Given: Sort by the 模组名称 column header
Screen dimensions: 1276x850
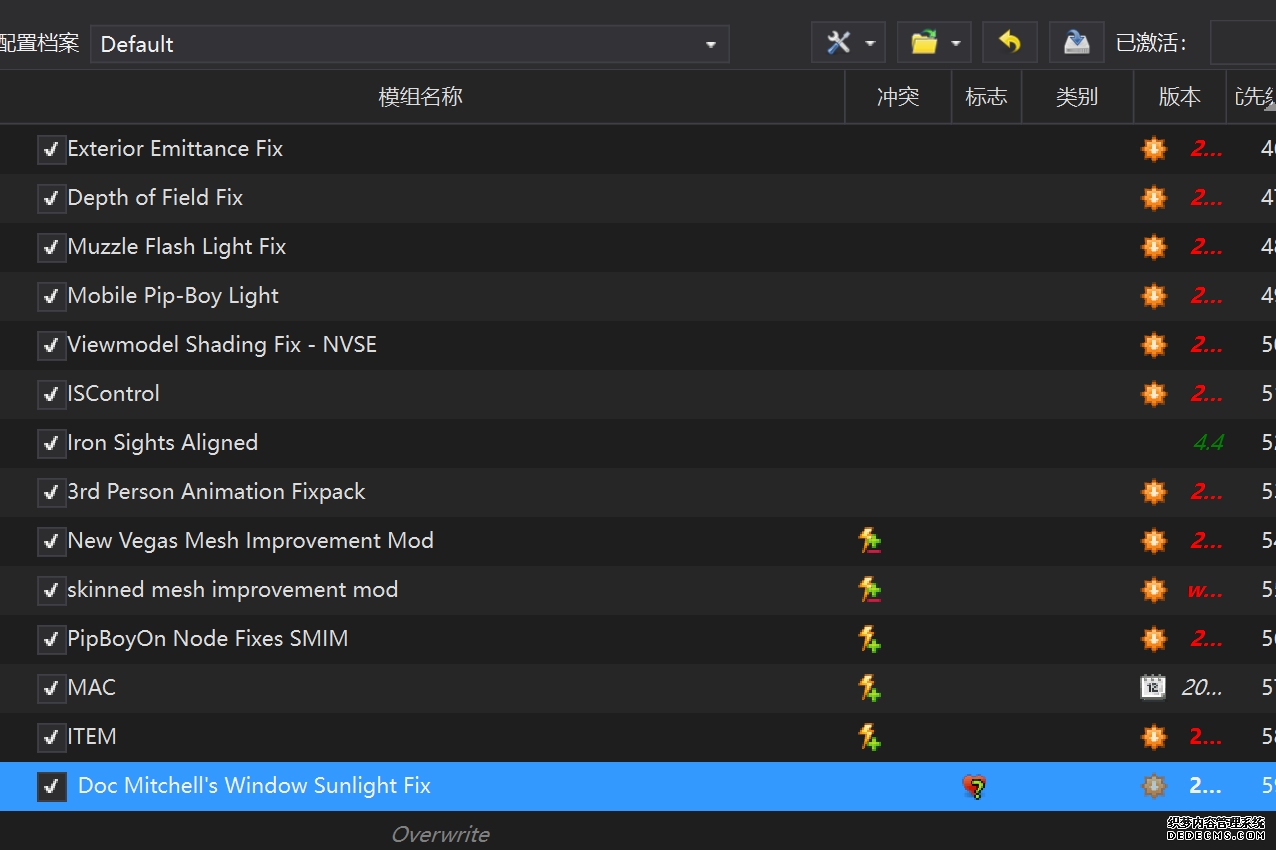Looking at the screenshot, I should pyautogui.click(x=420, y=97).
